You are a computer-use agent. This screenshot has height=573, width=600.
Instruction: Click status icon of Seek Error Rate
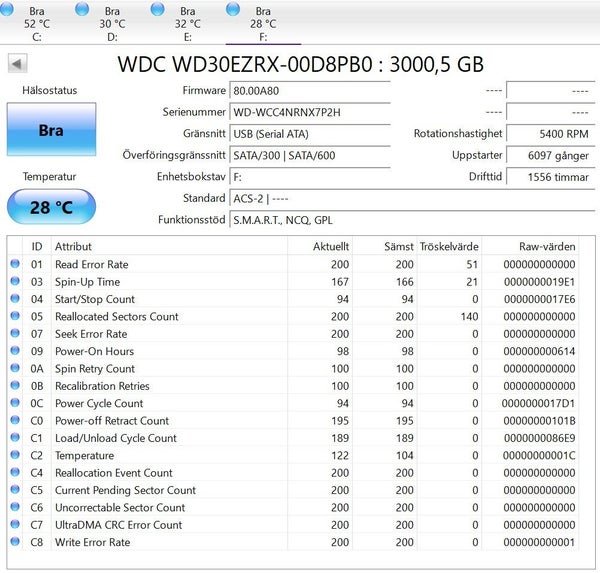pos(15,333)
